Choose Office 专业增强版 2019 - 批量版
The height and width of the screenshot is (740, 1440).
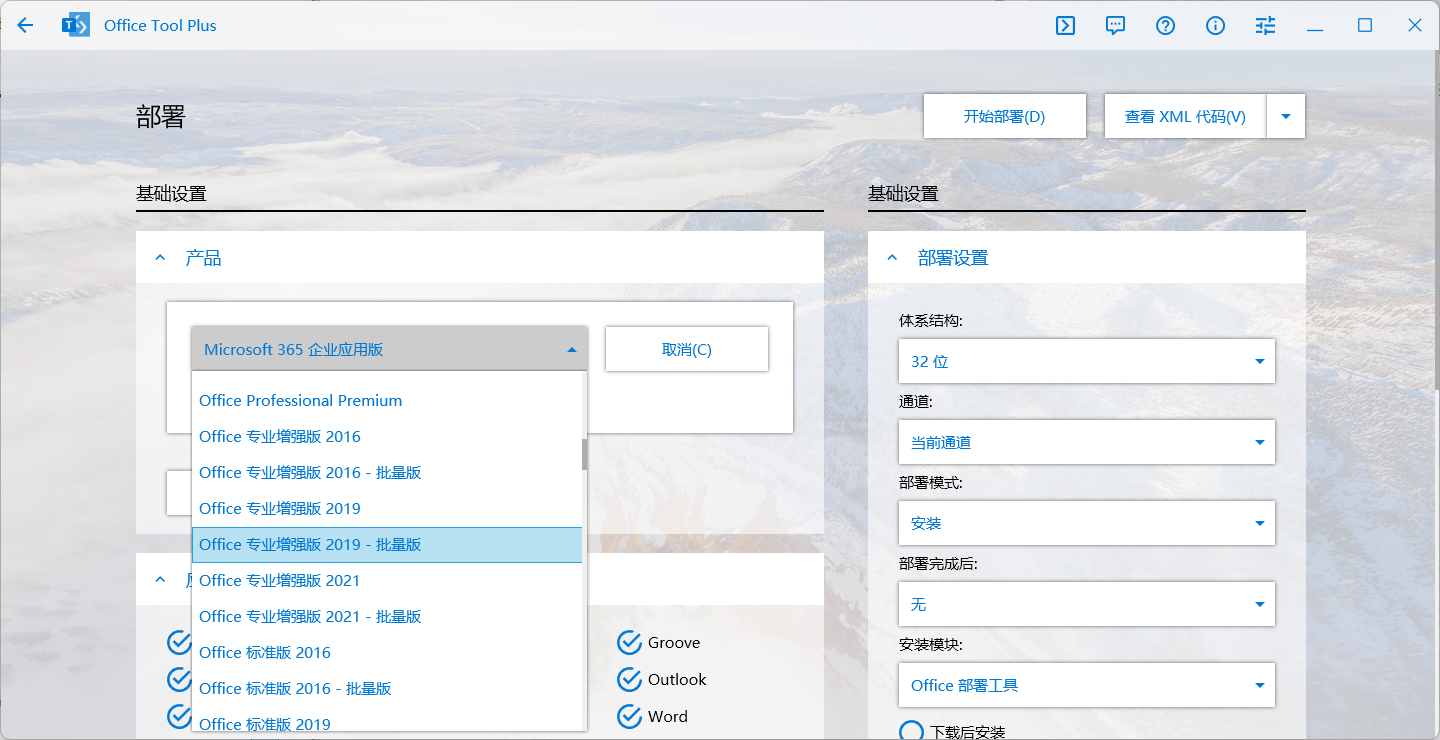coord(387,545)
